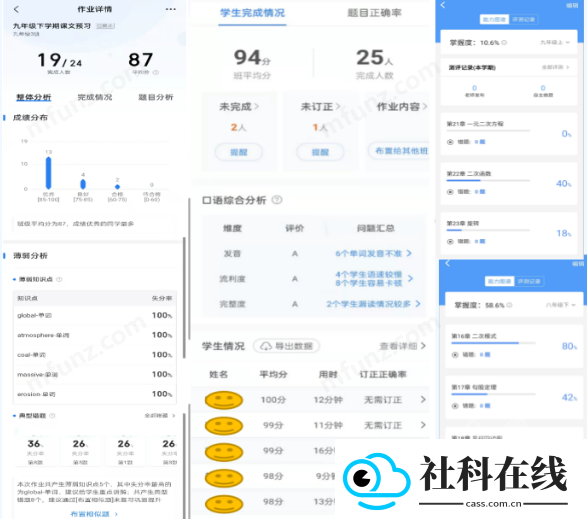Tap 编辑 on the 58.6% screen
Viewport: 587px width, 519px height.
578,264
